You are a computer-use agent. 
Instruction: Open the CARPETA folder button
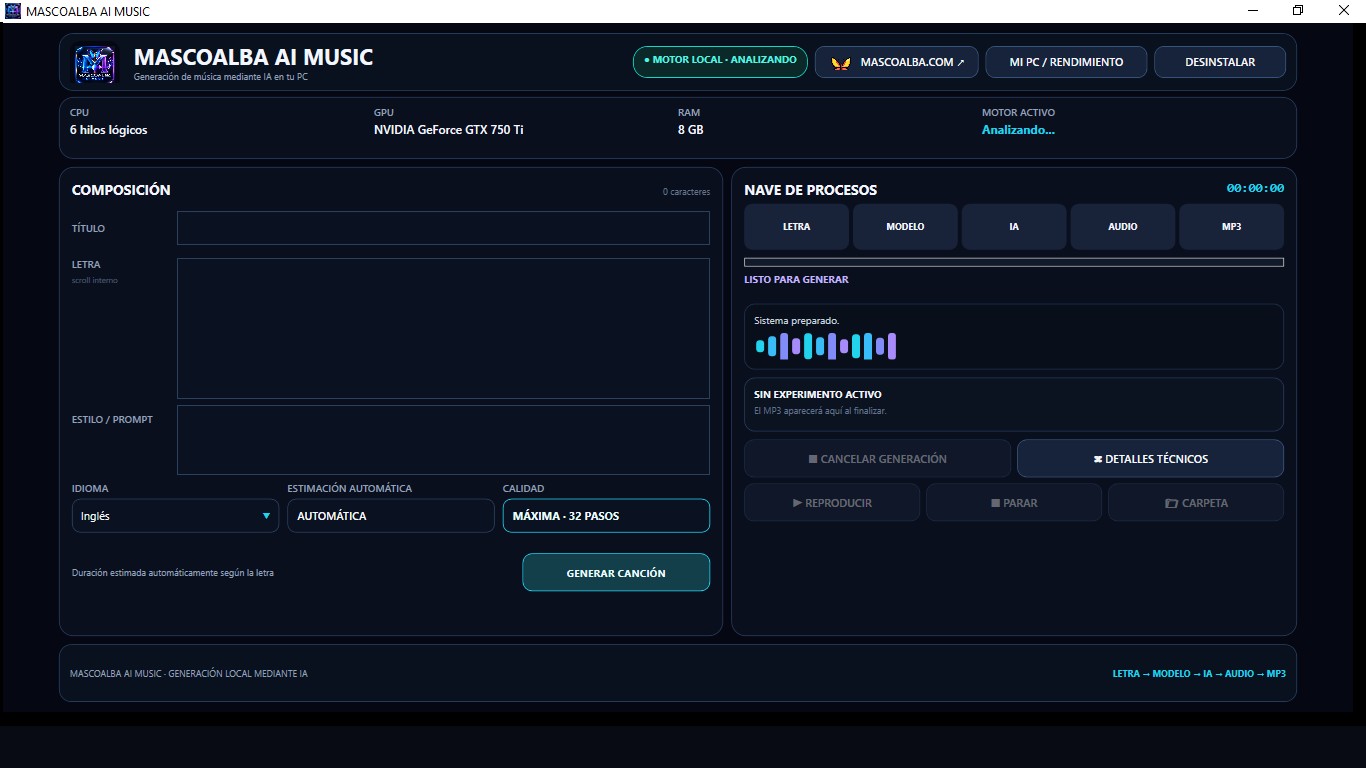[1196, 503]
